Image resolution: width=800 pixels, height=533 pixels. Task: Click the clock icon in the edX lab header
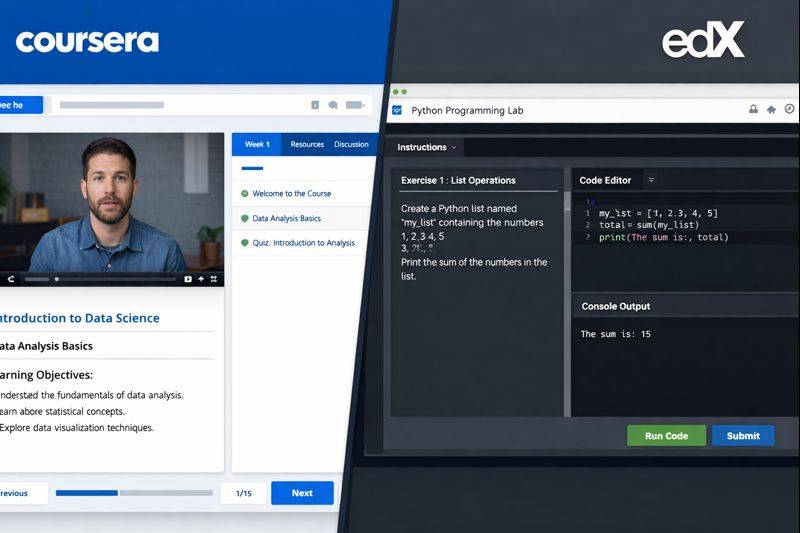coord(789,110)
